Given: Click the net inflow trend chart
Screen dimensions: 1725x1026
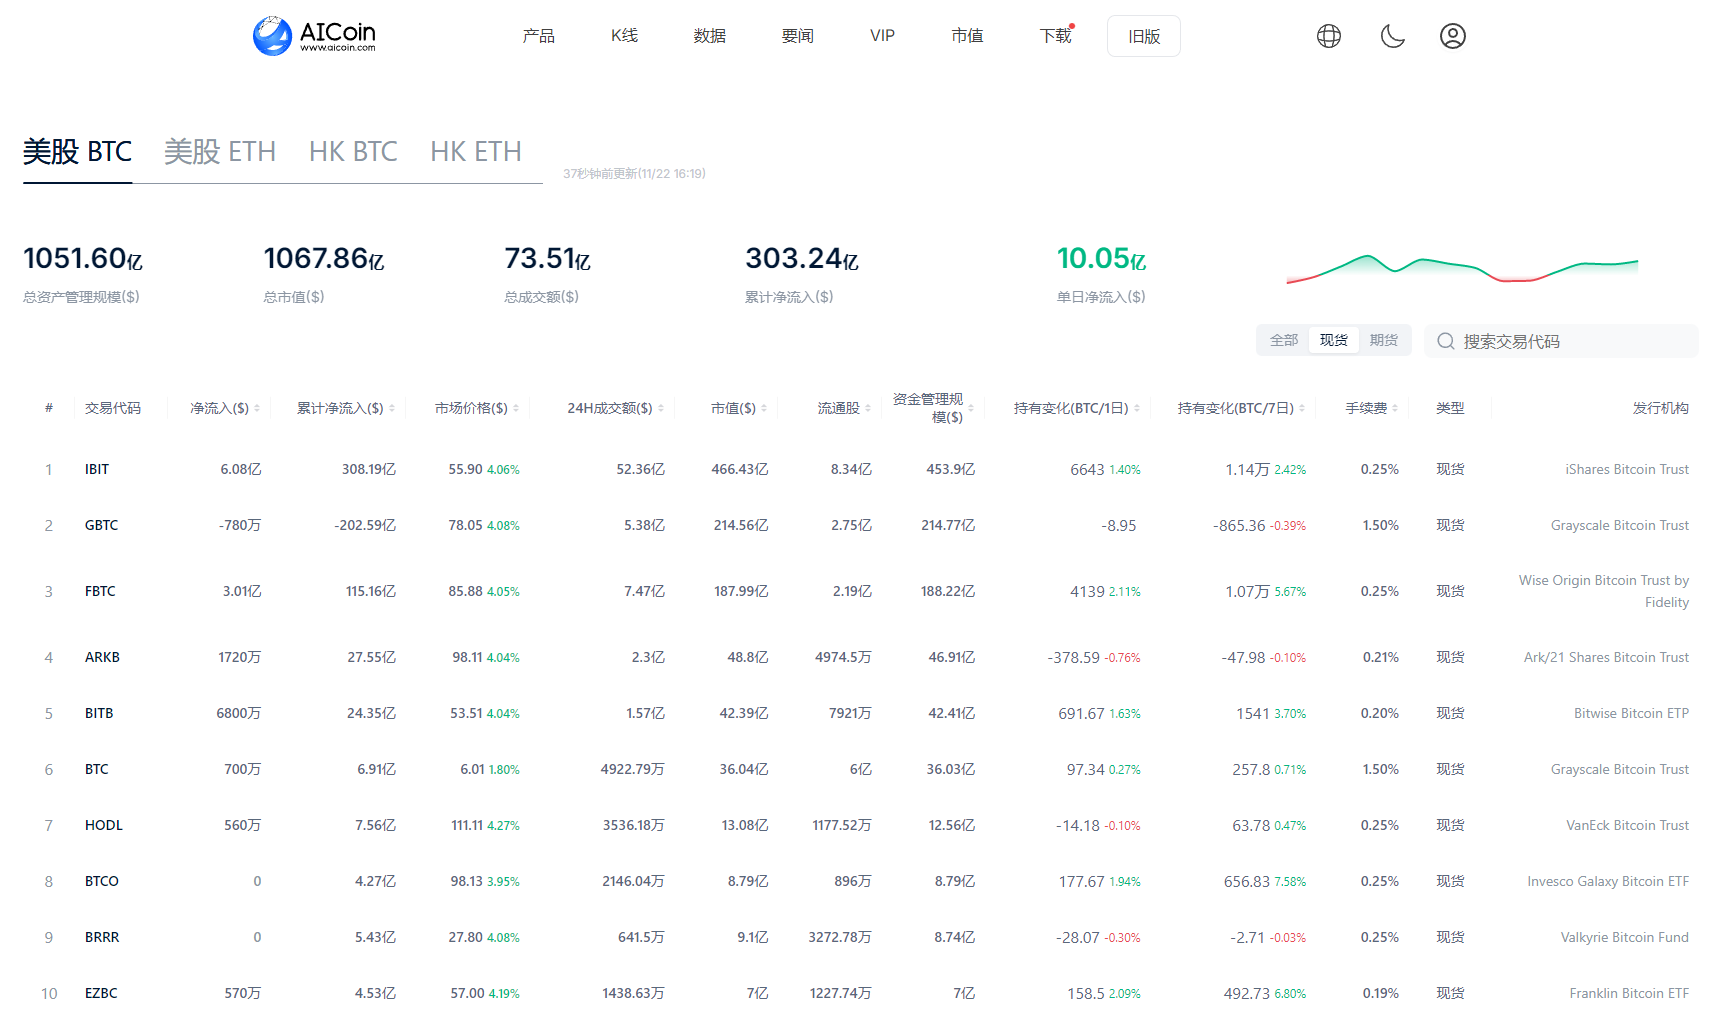Looking at the screenshot, I should [1462, 269].
